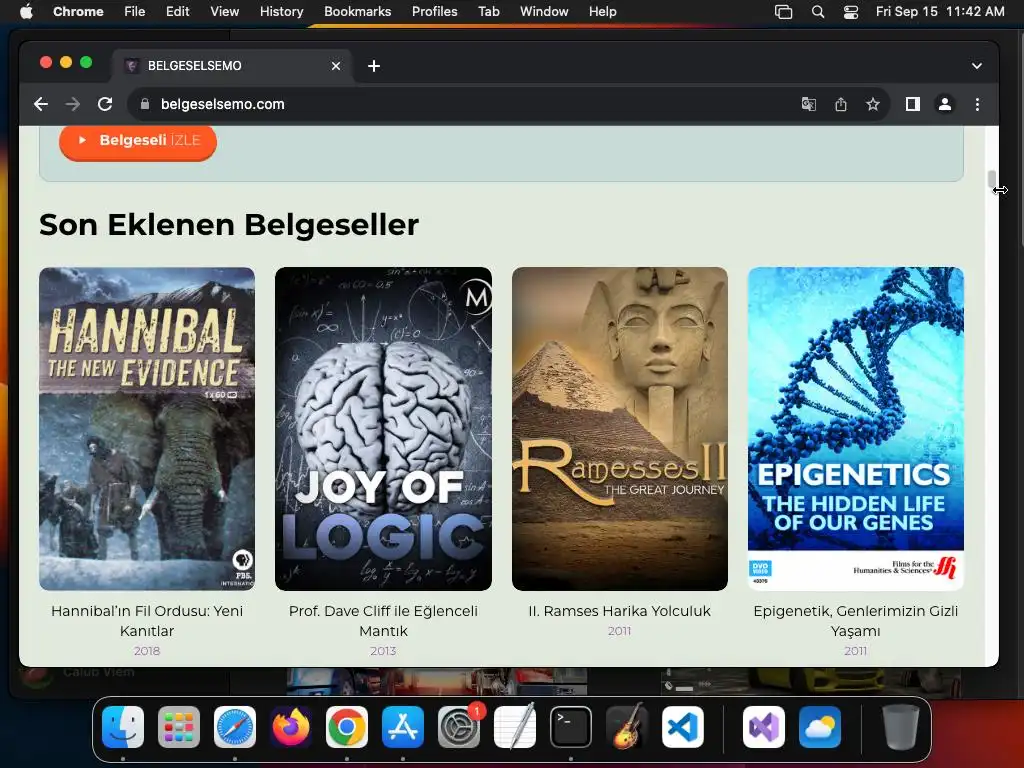Bookmark this tab with the star icon
1024x768 pixels.
coord(872,104)
